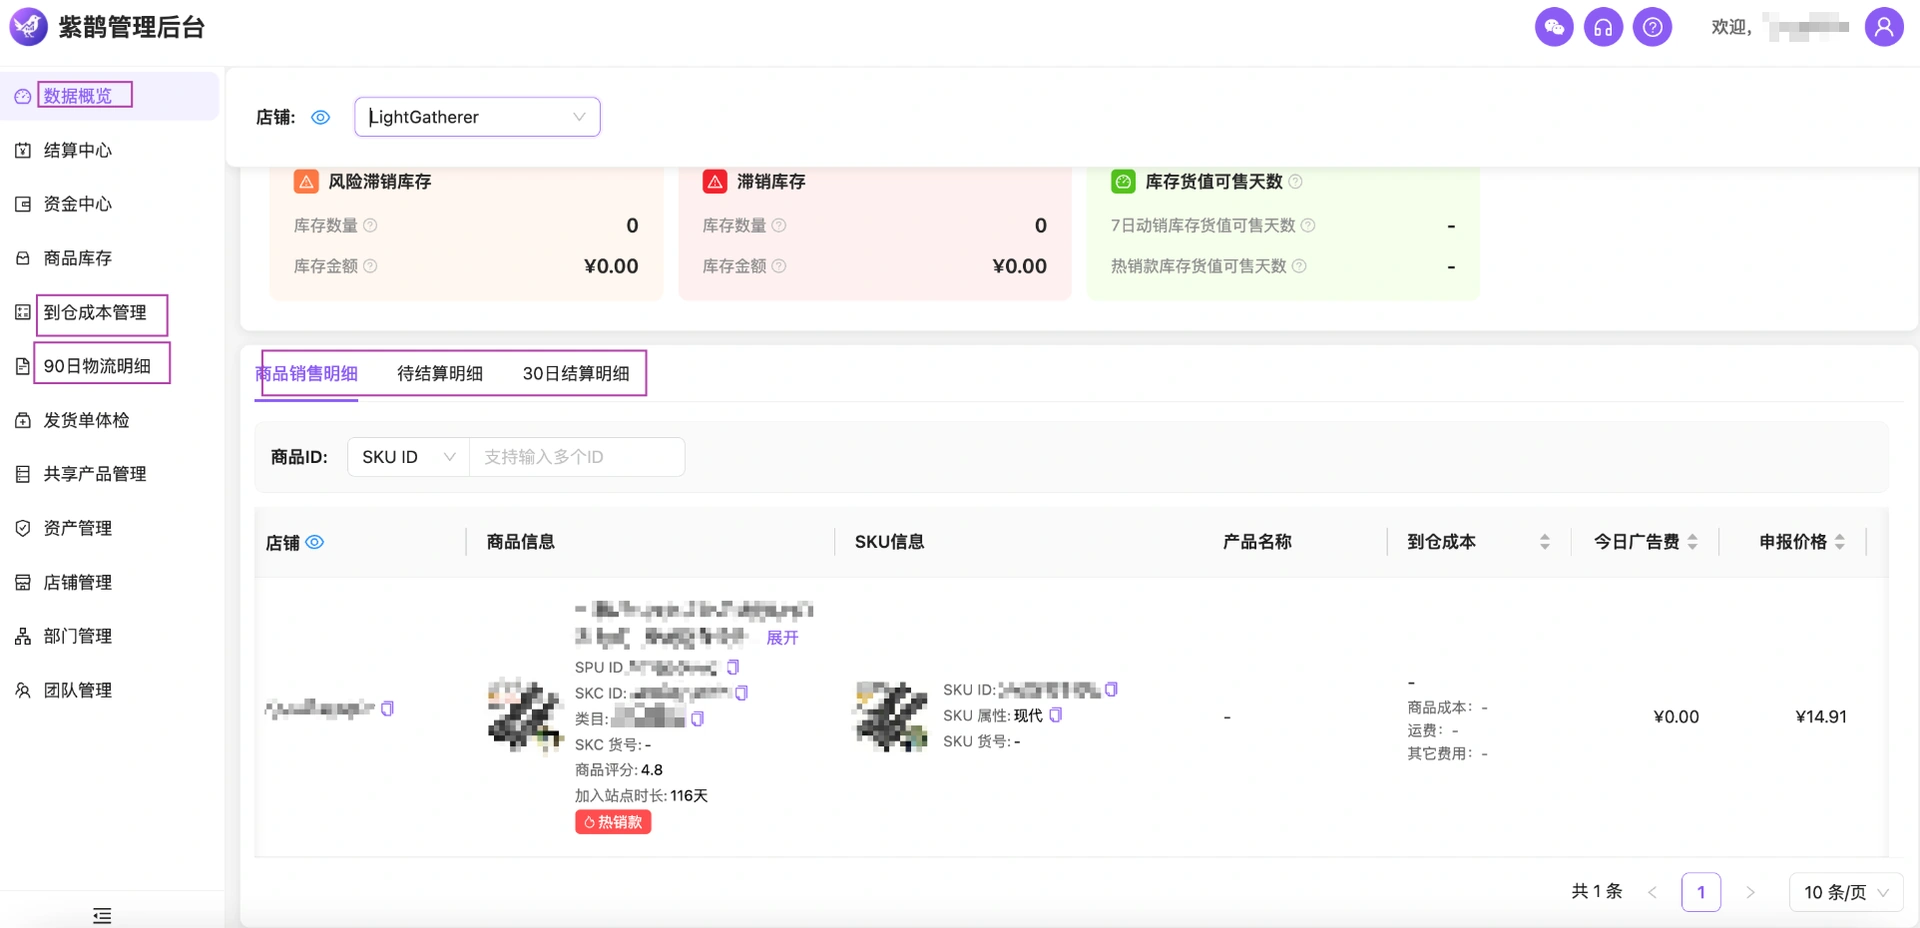Viewport: 1920px width, 928px height.
Task: Click the 风险滞销库存 warning icon
Action: tap(306, 181)
